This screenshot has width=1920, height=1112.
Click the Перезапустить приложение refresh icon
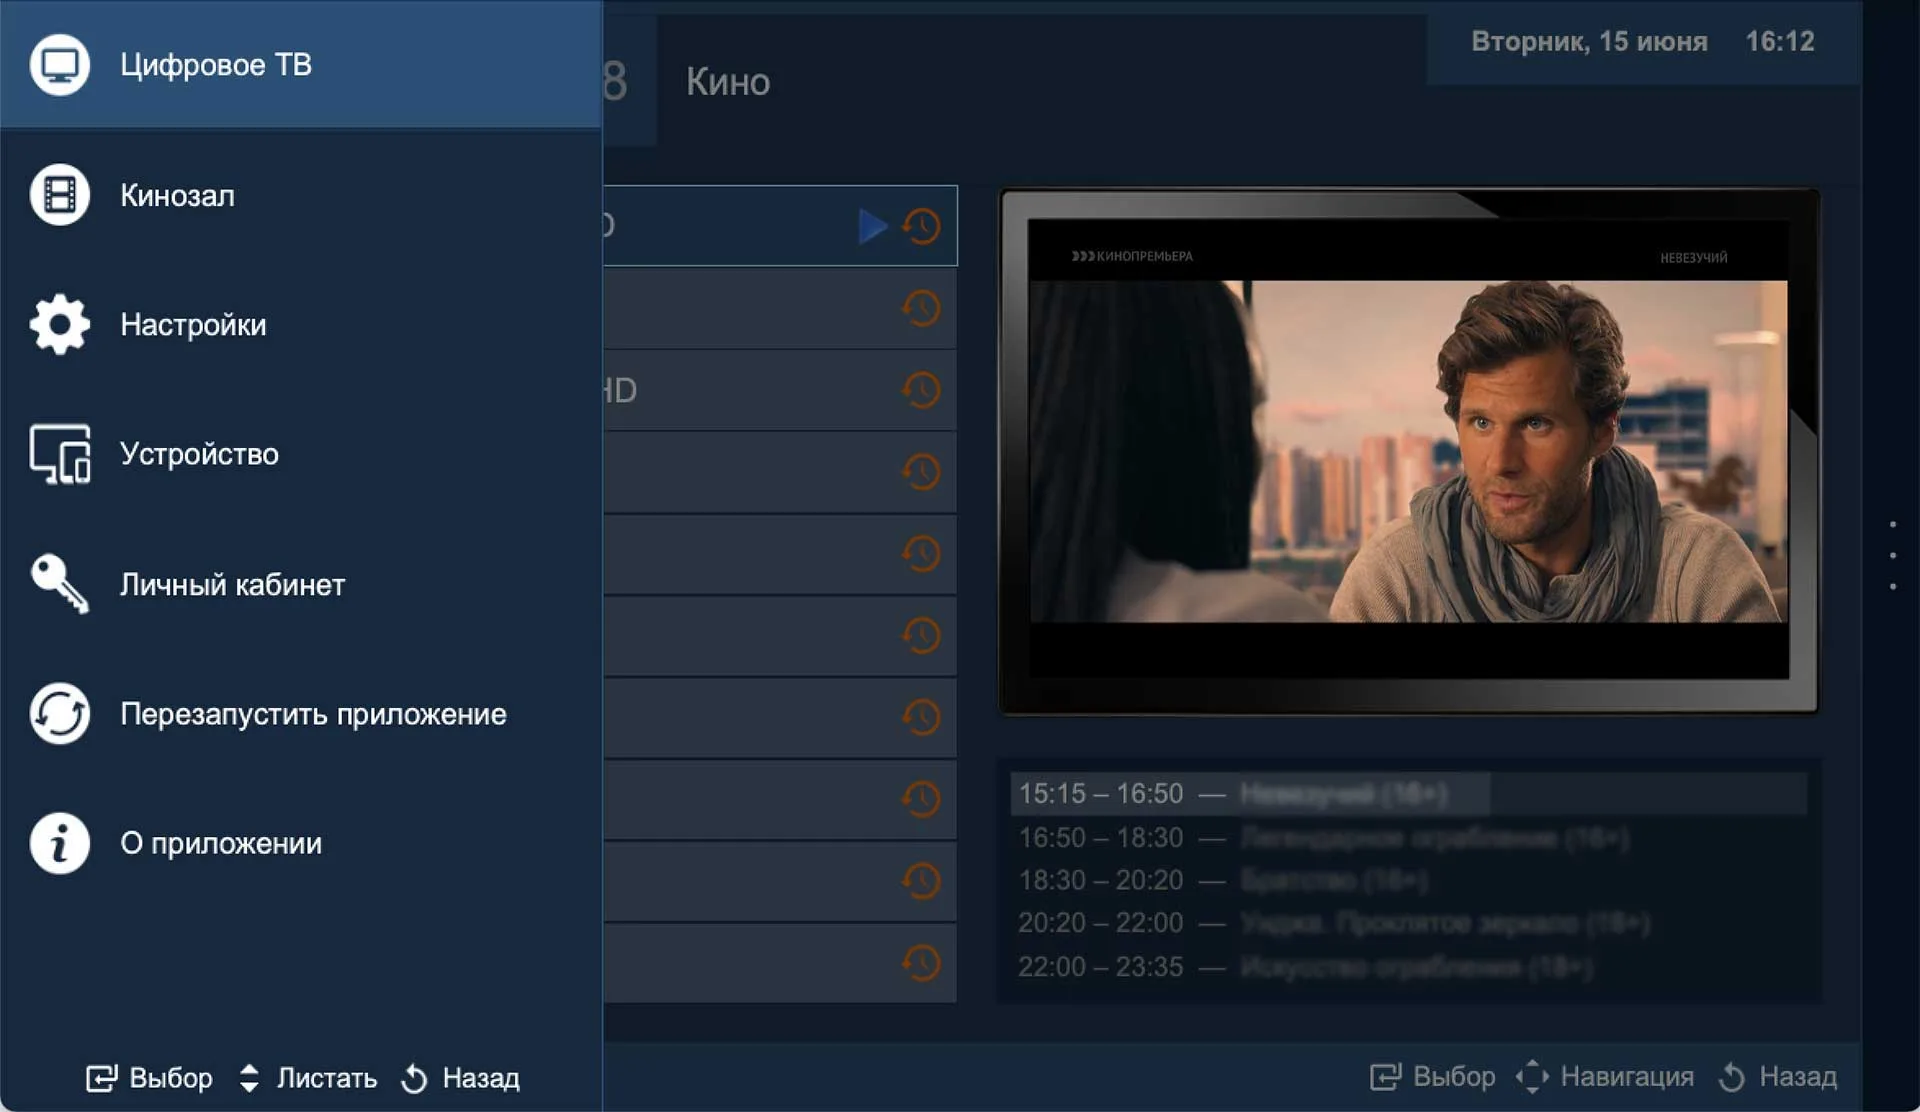coord(60,714)
